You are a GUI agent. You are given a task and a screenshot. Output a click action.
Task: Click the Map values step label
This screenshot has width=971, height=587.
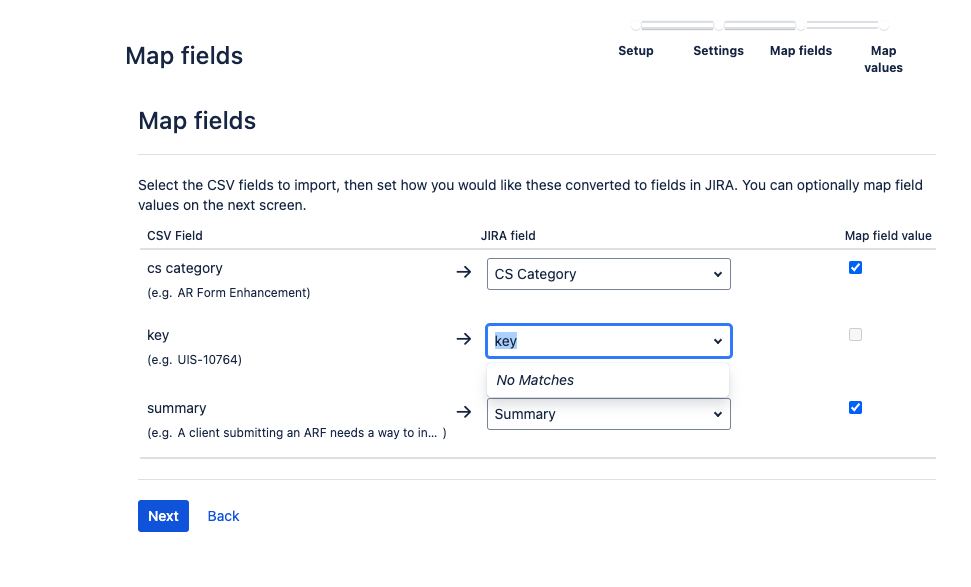click(x=883, y=58)
